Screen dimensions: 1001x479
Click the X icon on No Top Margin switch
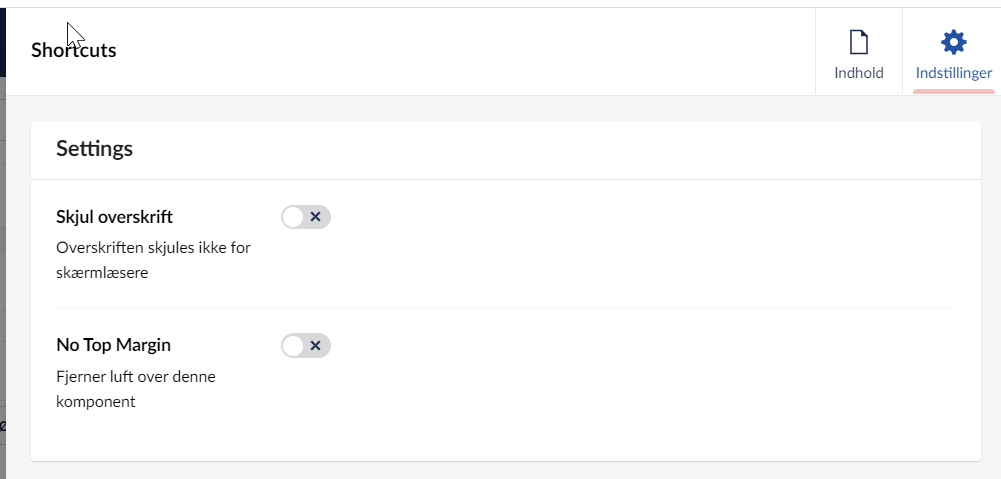coord(315,346)
